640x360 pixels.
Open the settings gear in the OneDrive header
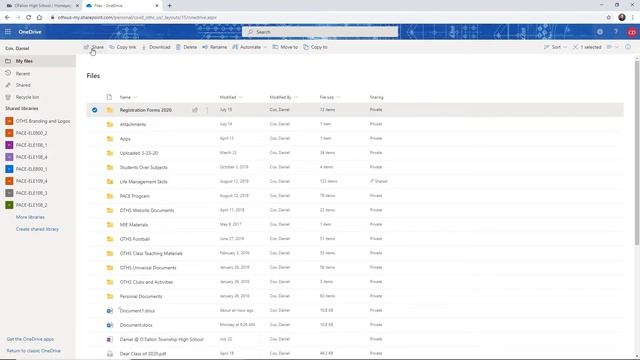(600, 32)
